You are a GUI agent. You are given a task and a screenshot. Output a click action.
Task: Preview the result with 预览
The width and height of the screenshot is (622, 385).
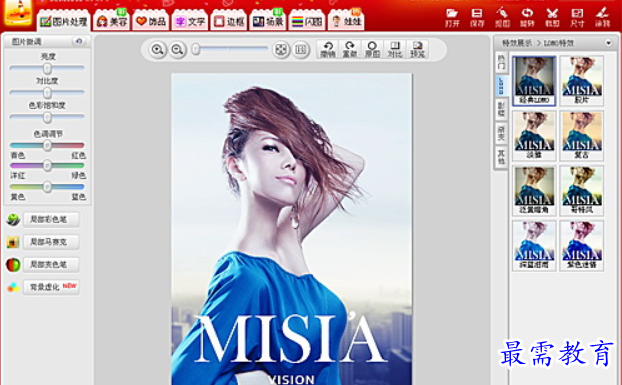click(417, 49)
